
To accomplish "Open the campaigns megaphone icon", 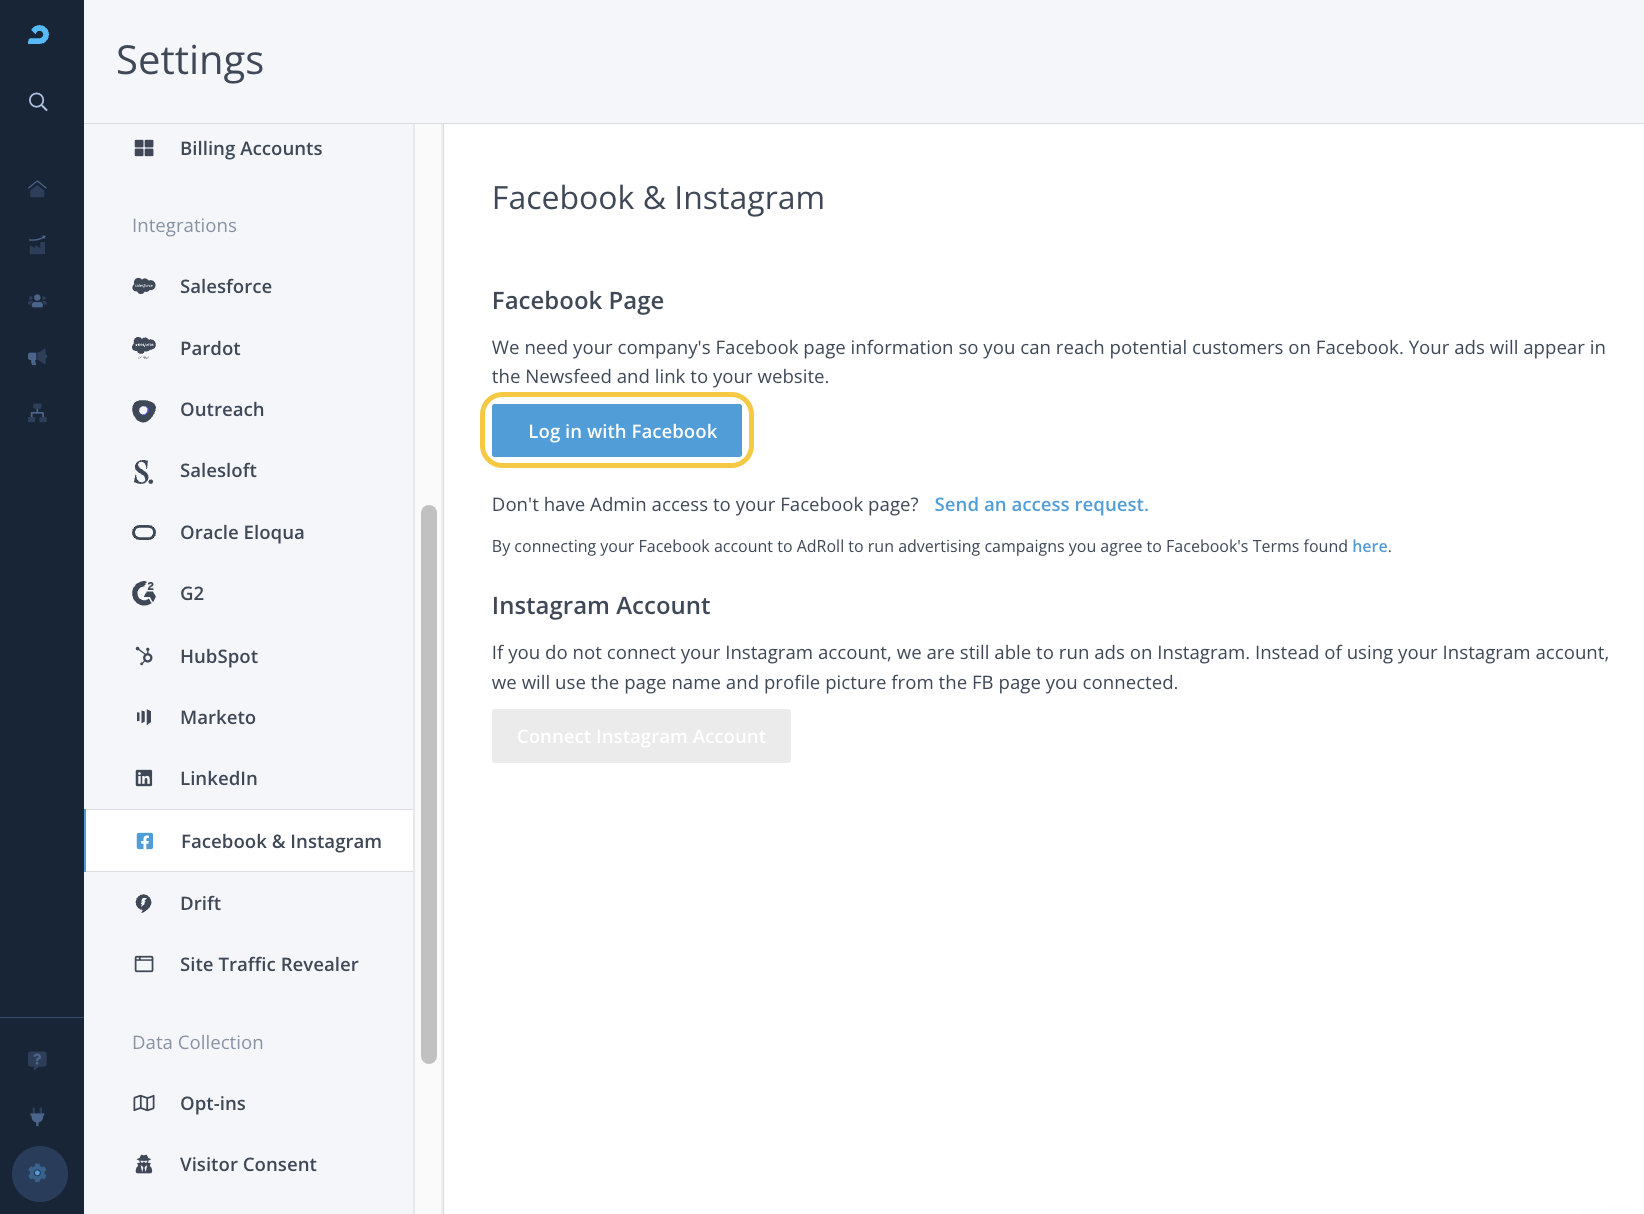I will pyautogui.click(x=38, y=357).
